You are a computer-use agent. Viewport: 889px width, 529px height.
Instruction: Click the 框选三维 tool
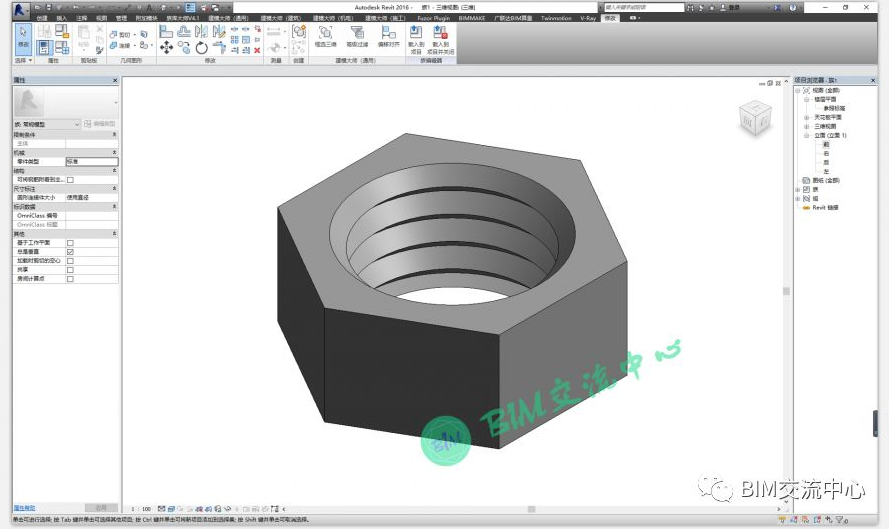click(325, 36)
